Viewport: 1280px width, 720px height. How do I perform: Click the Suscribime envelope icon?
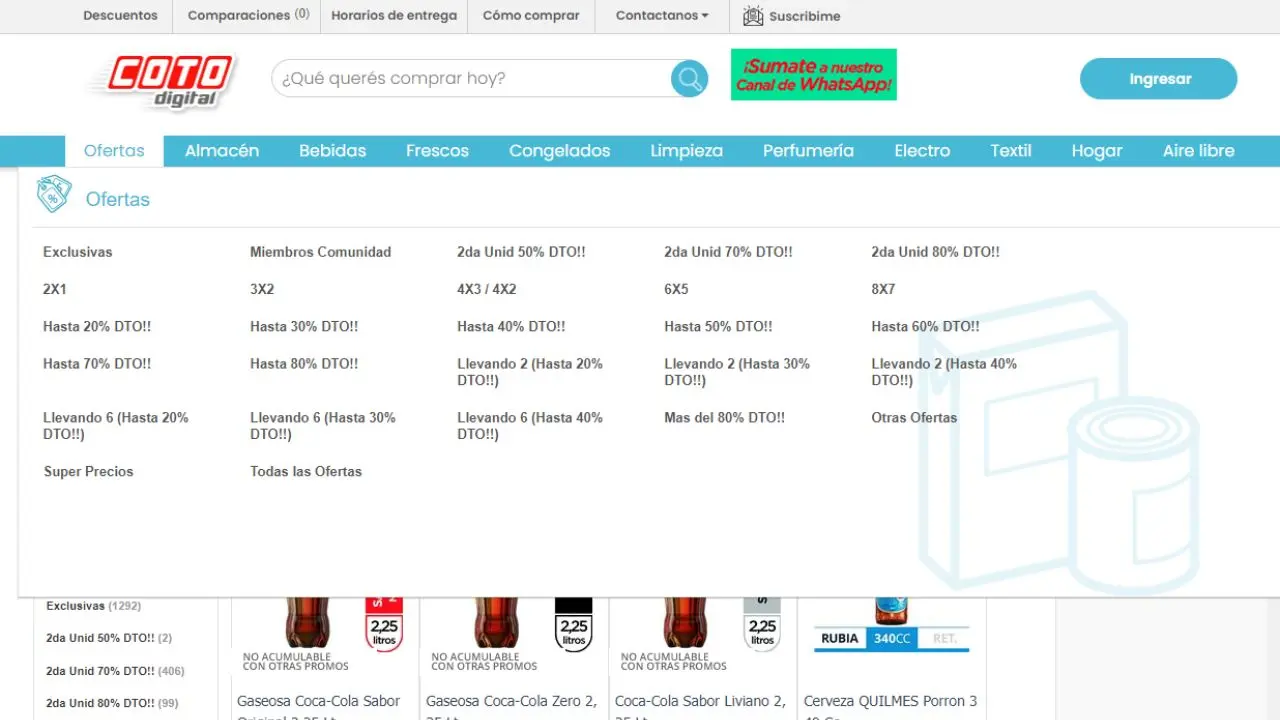[753, 16]
